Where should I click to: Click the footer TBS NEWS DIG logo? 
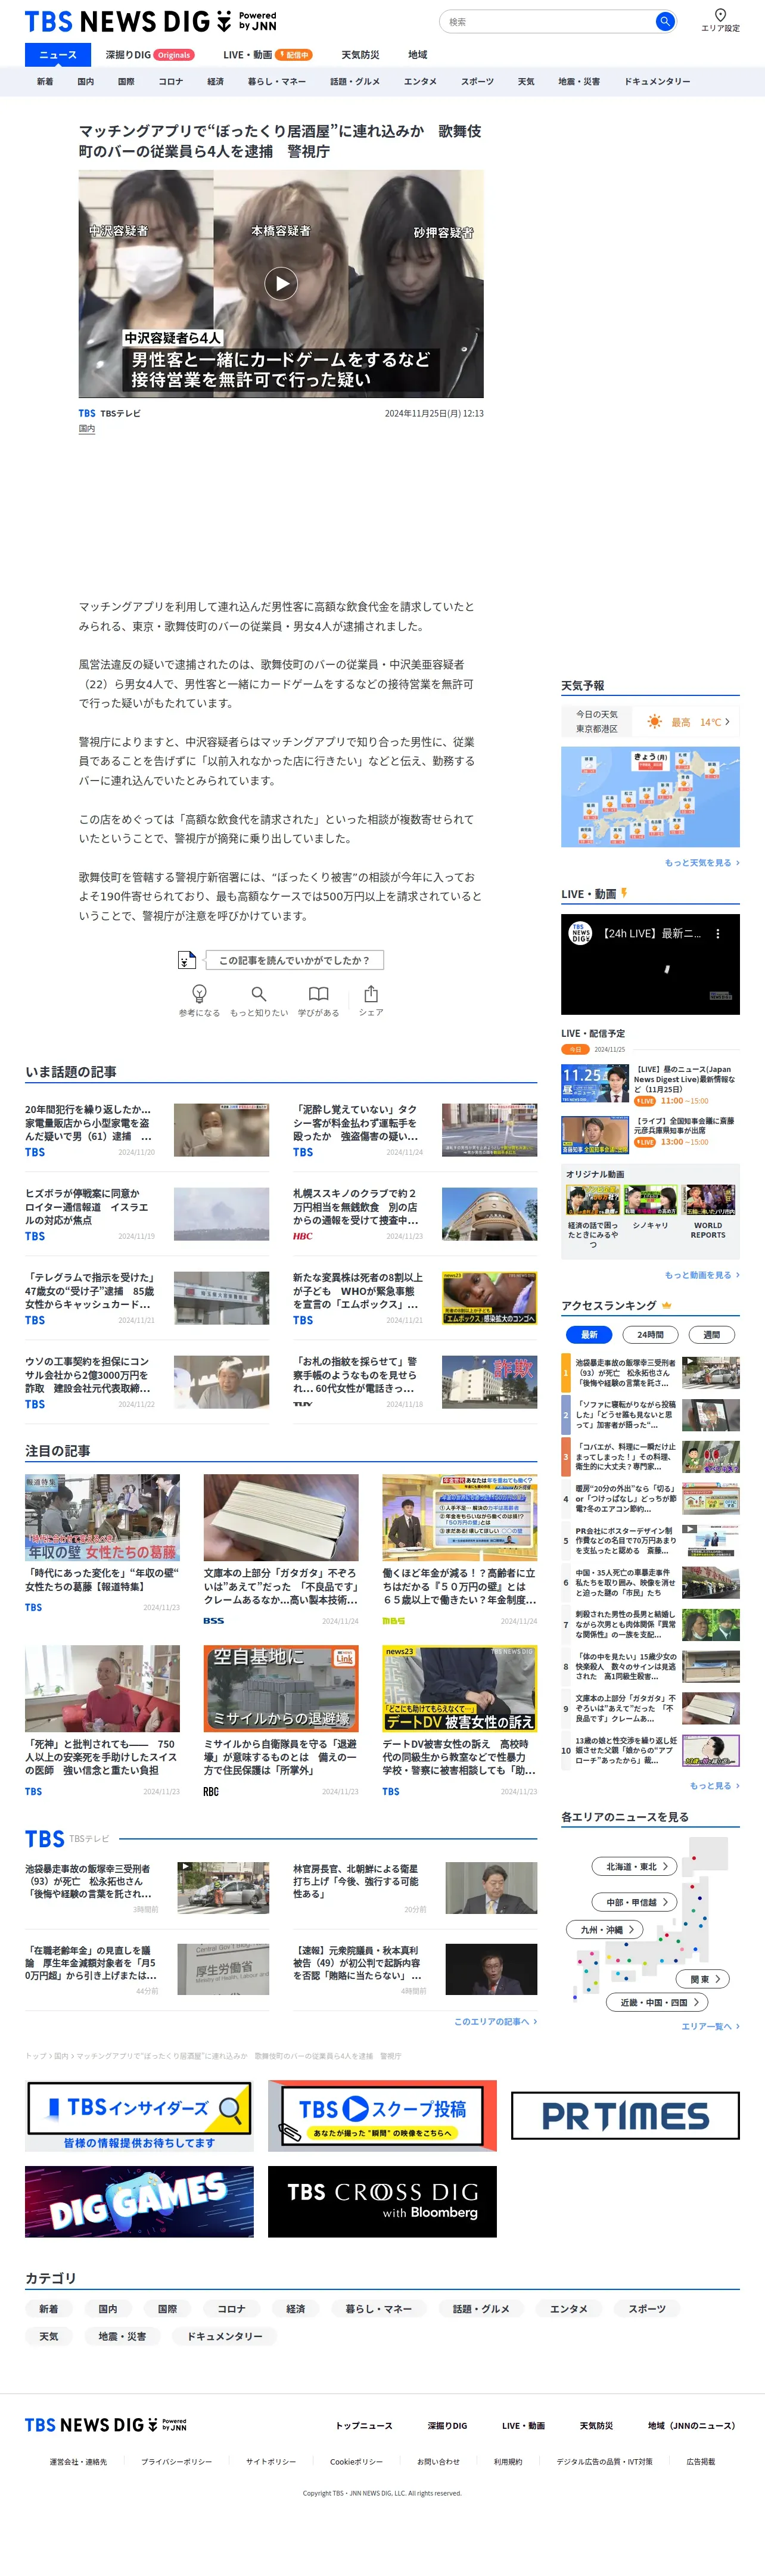click(x=106, y=2424)
